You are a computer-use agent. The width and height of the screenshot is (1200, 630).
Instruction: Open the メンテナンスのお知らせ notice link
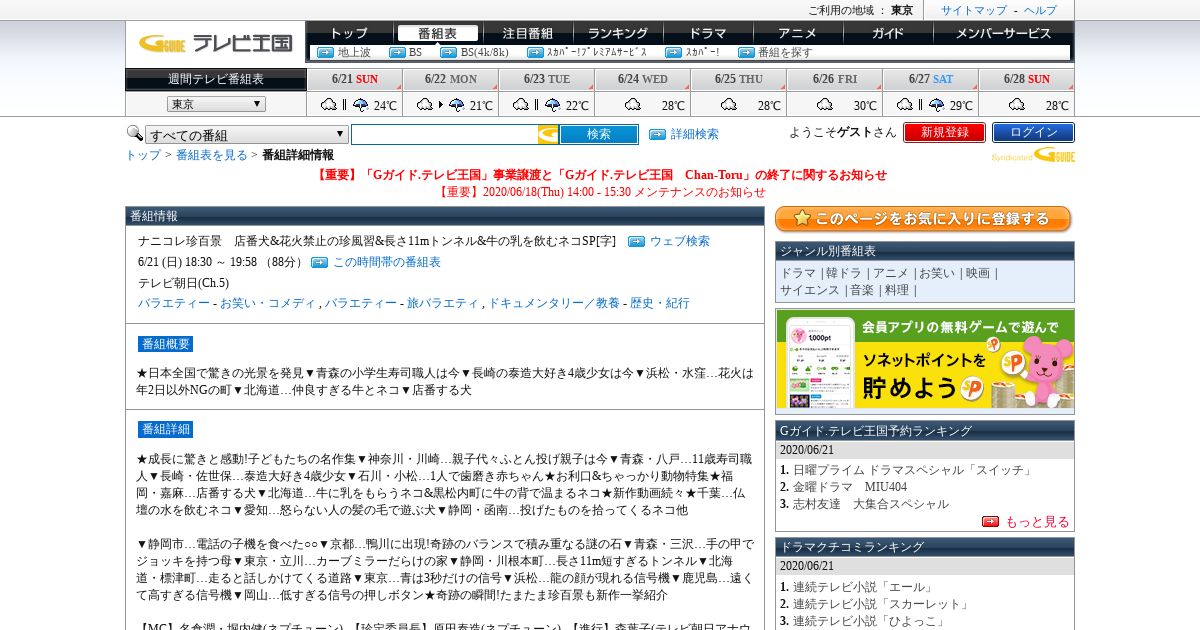point(601,192)
